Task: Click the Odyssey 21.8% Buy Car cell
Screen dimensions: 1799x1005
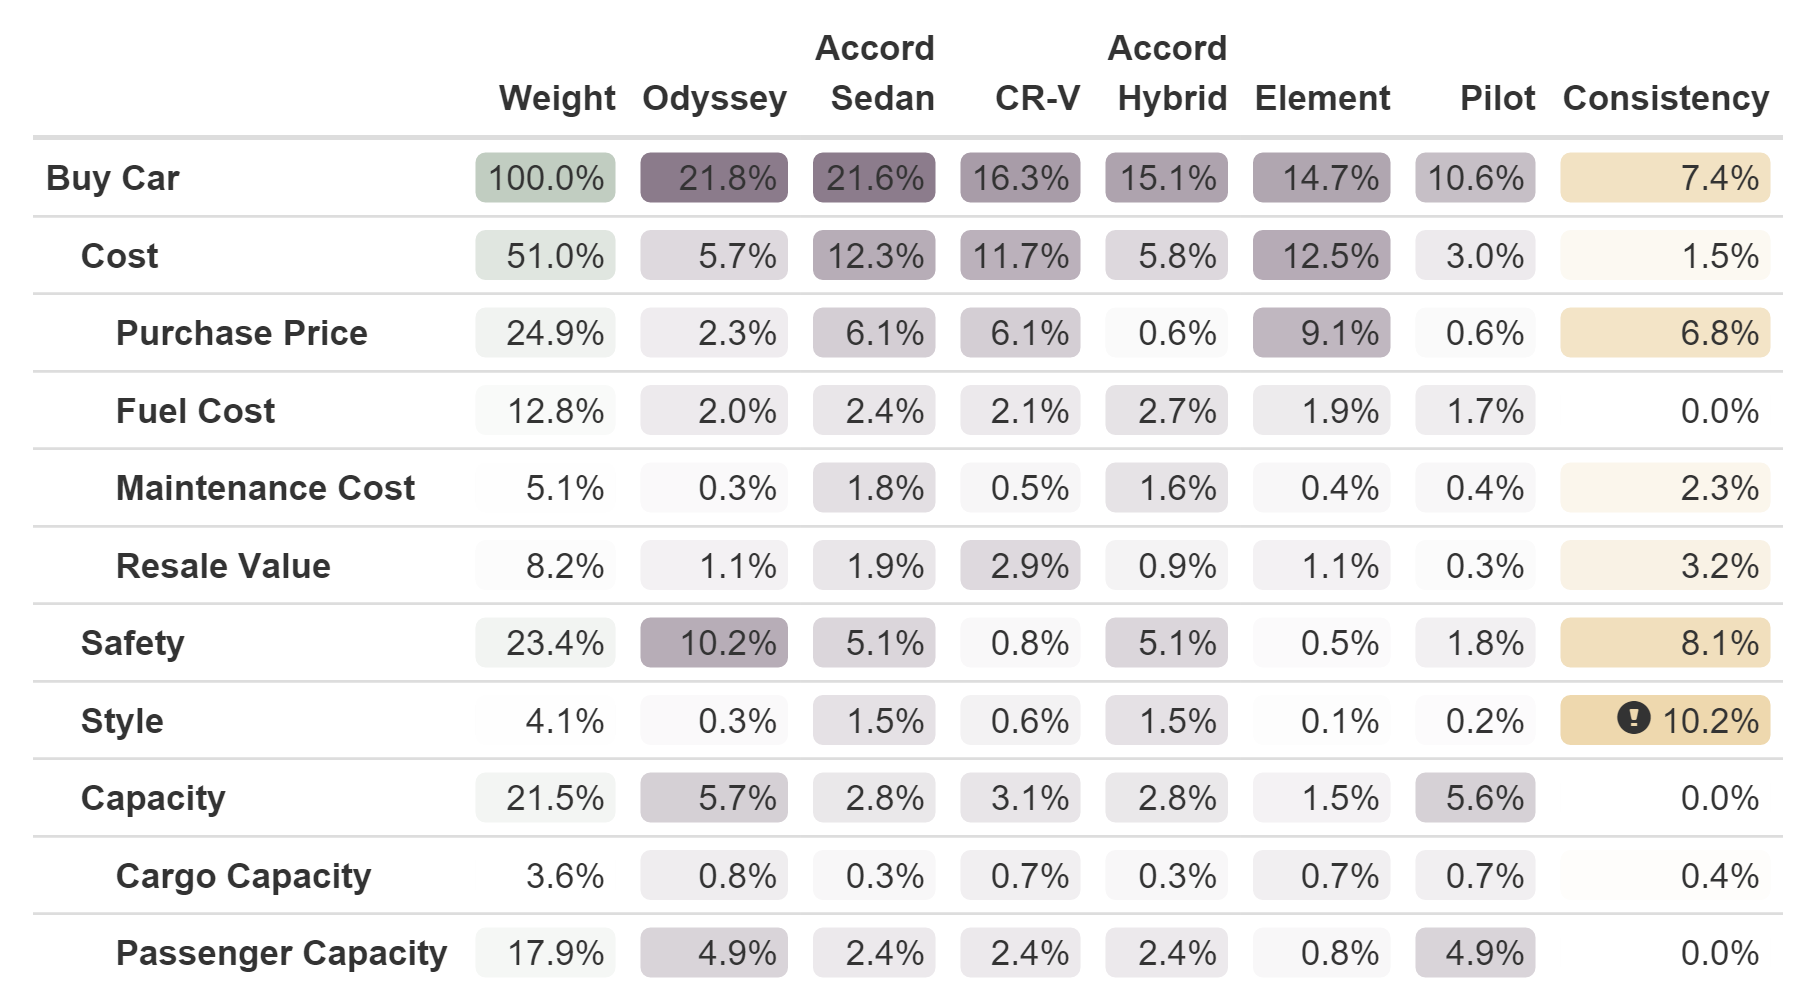Action: [714, 178]
